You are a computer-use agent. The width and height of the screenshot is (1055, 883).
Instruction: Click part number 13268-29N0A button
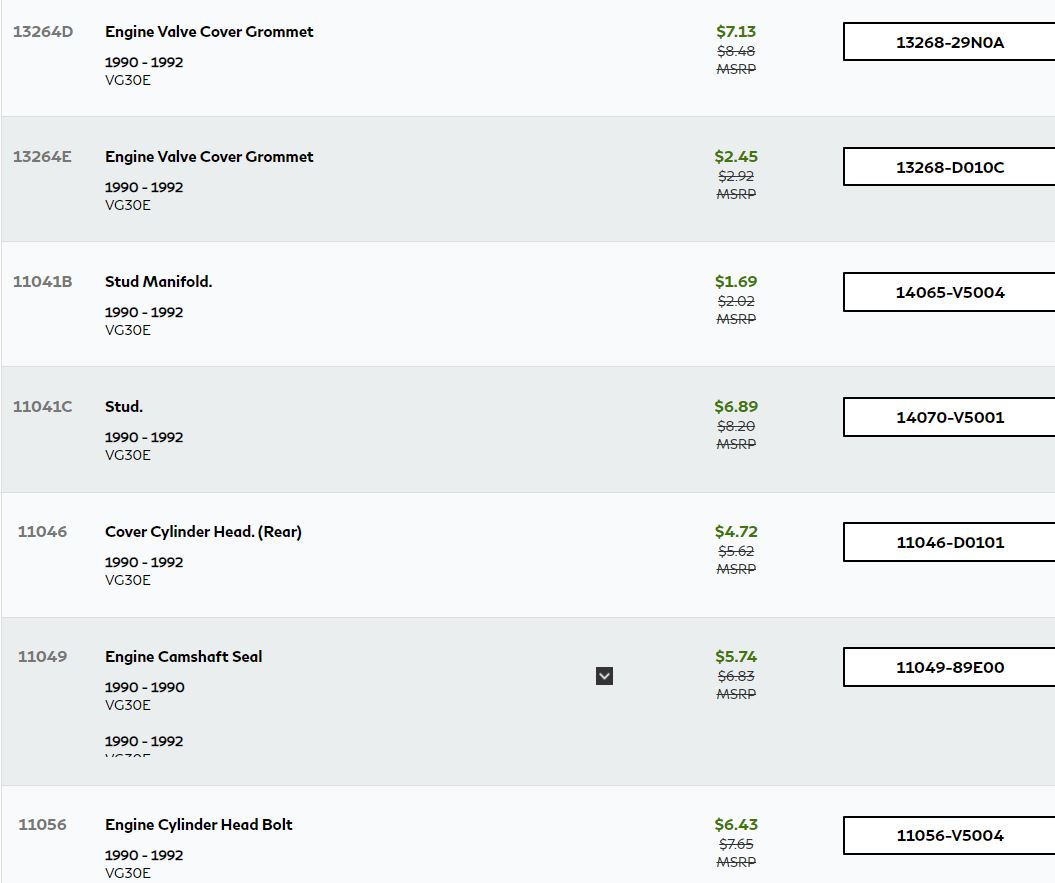click(949, 42)
